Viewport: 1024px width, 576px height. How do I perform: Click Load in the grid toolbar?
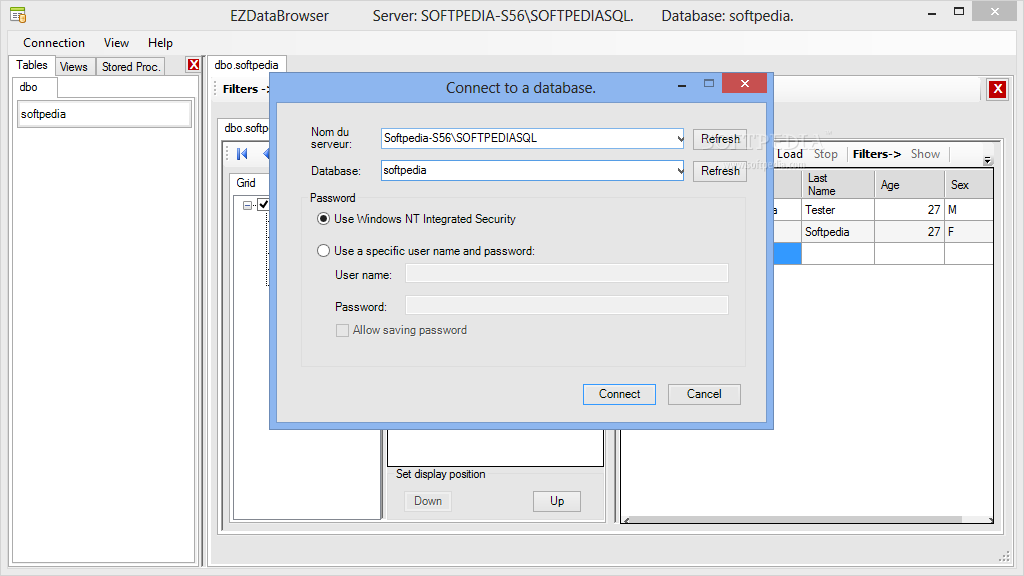click(x=790, y=154)
